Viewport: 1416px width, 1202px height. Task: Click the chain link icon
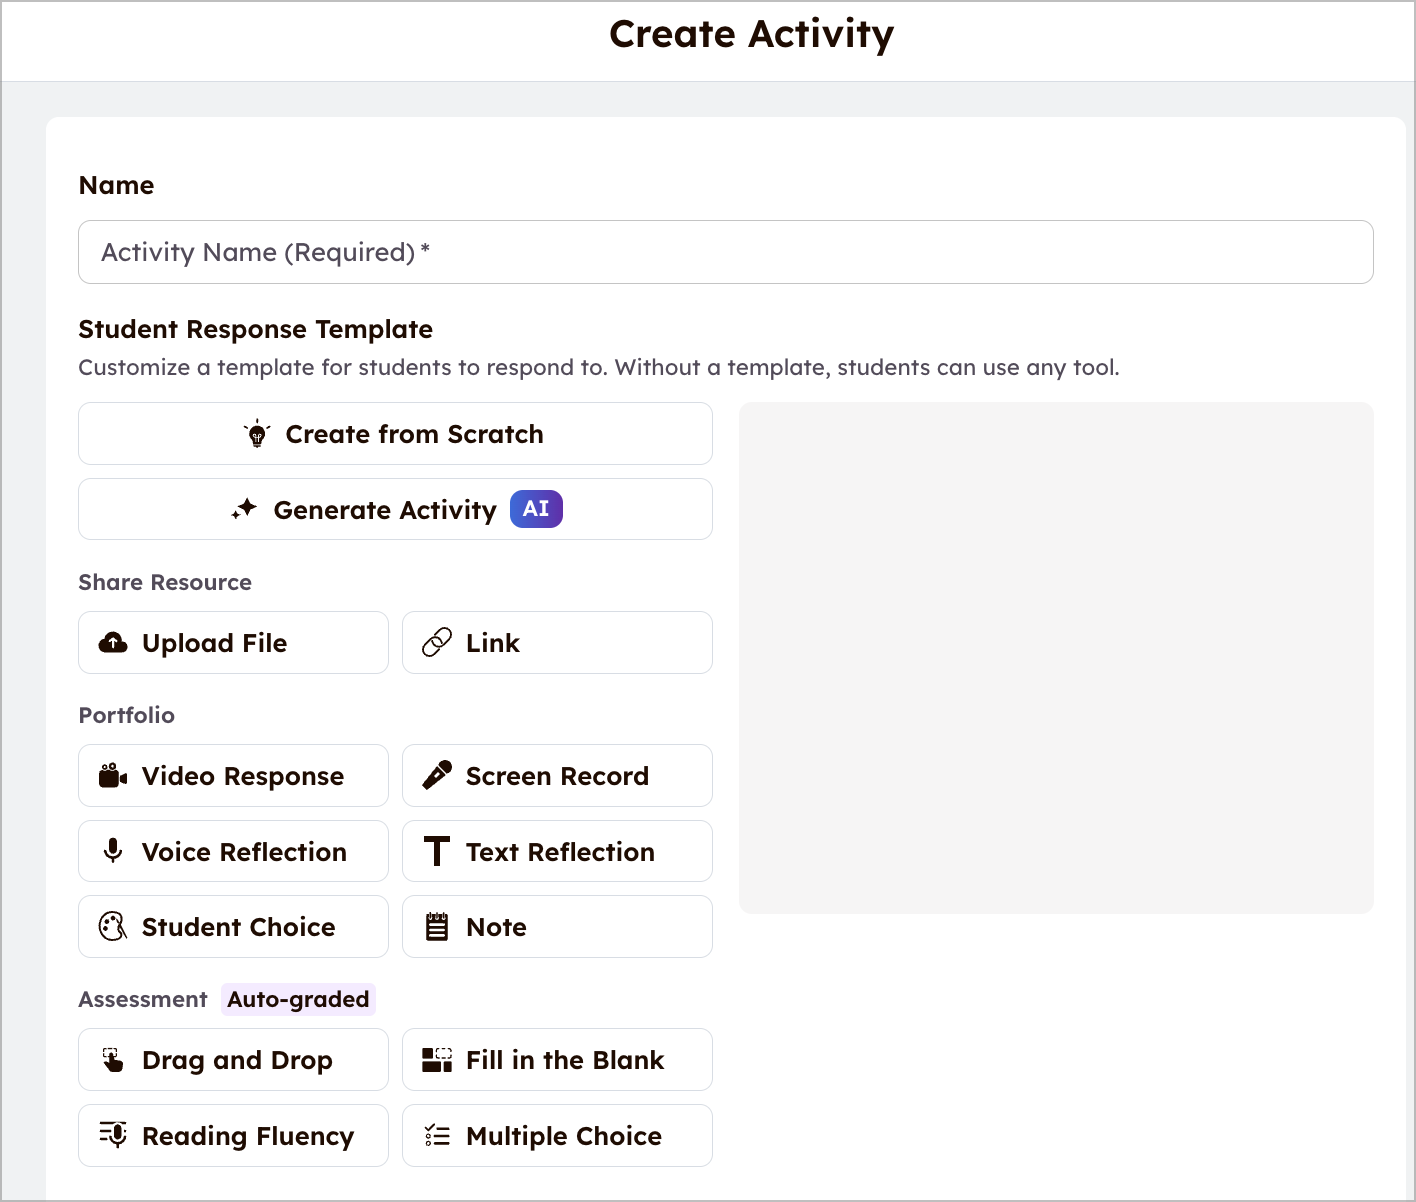(437, 643)
